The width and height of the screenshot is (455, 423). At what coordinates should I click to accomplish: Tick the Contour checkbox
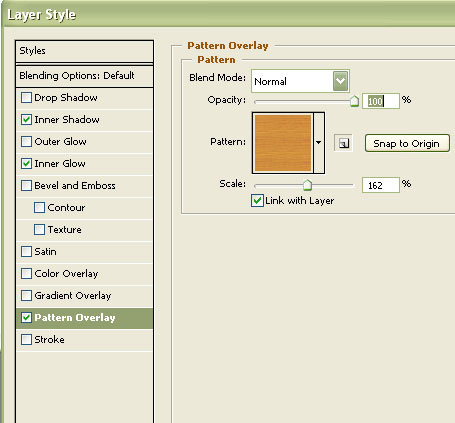pos(39,208)
